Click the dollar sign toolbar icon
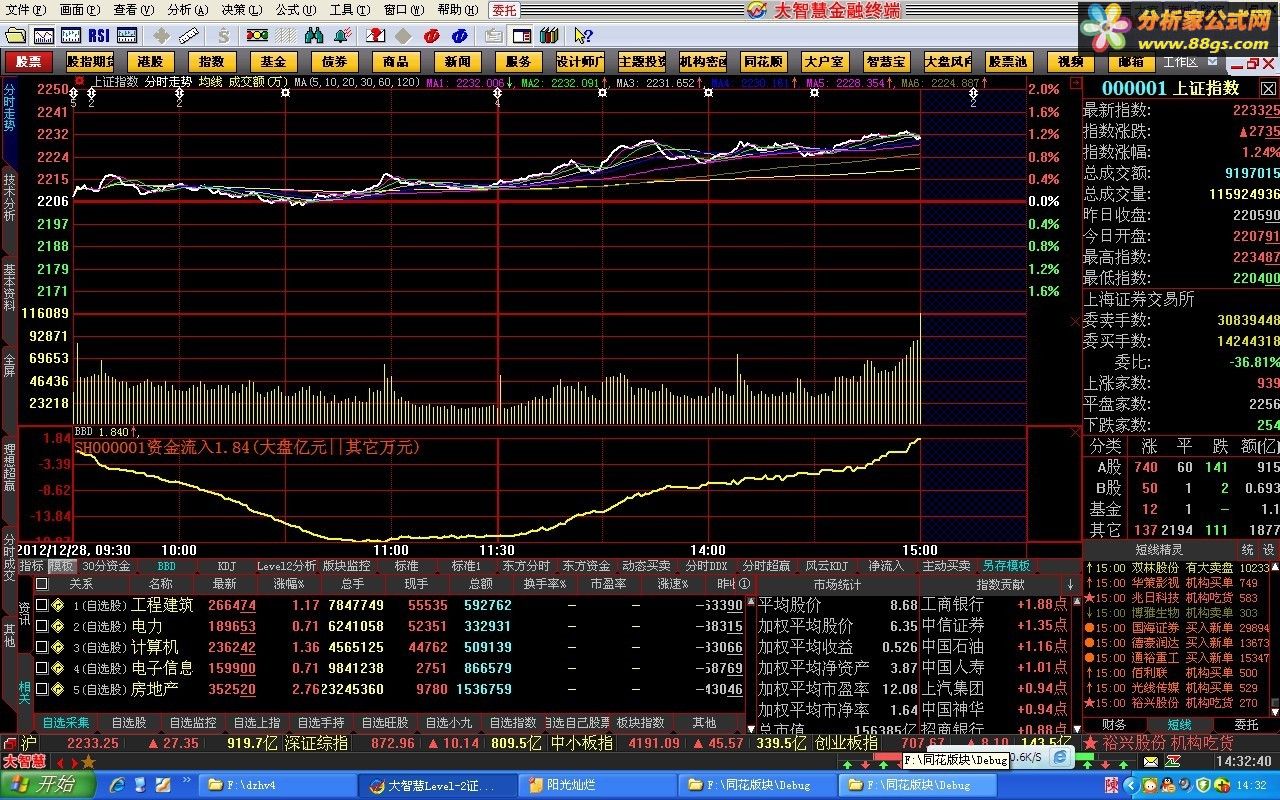Image resolution: width=1280 pixels, height=800 pixels. (223, 35)
